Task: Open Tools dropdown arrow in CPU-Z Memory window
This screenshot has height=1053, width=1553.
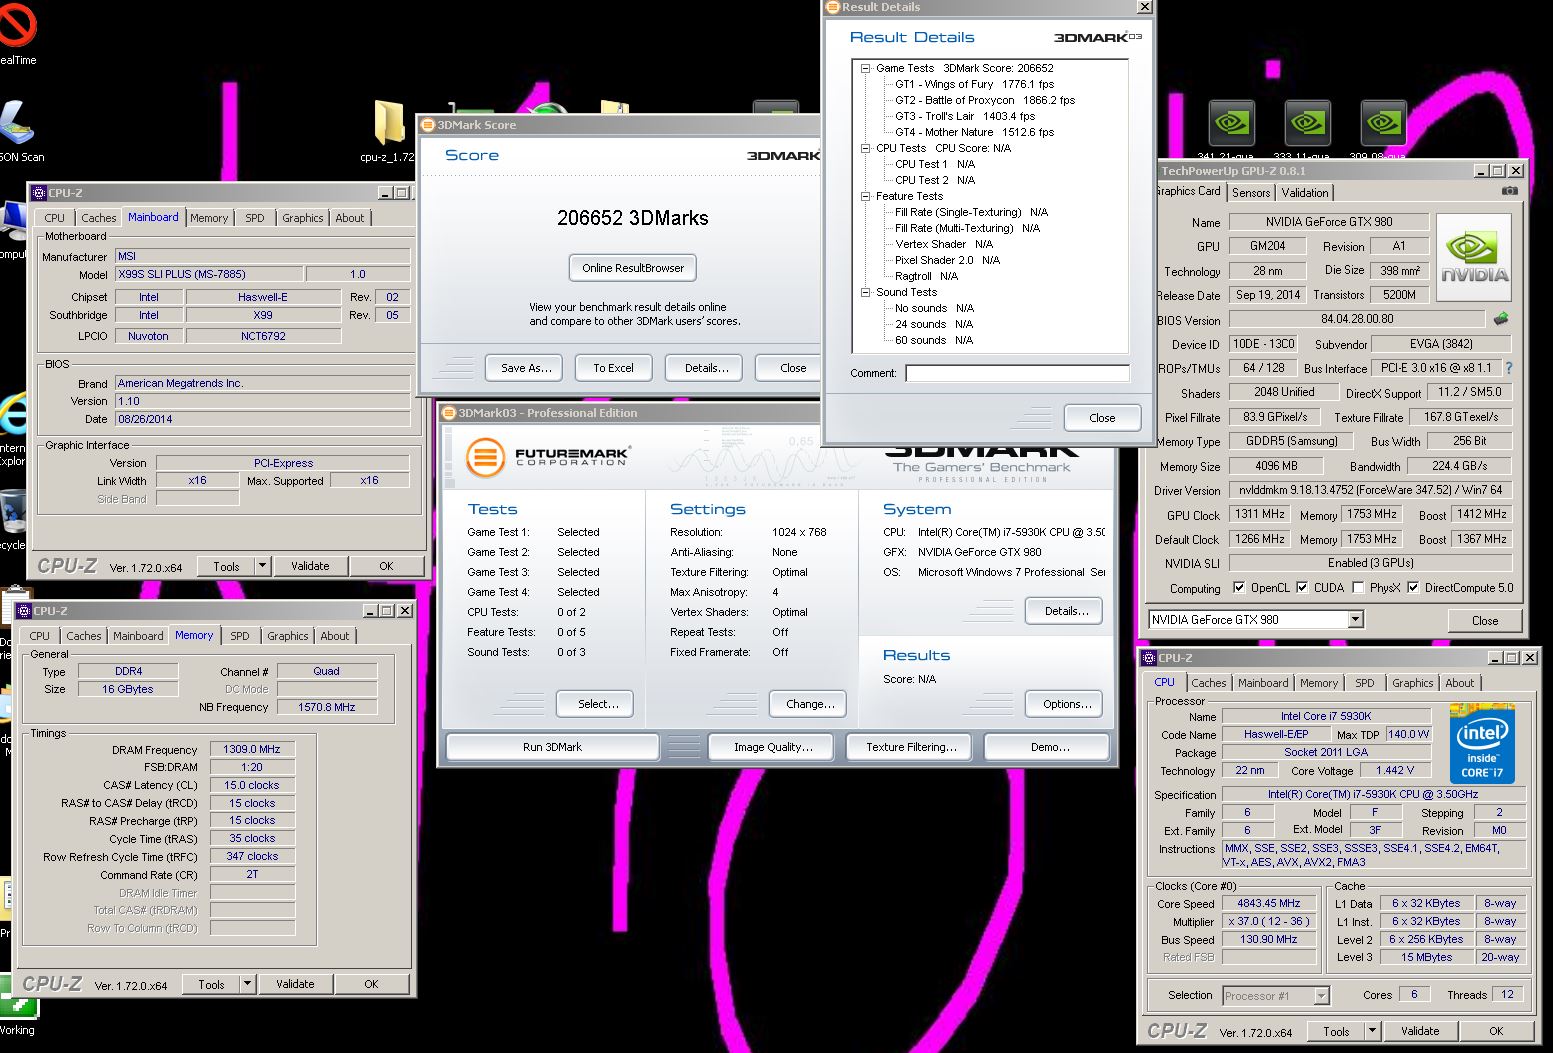Action: (x=247, y=984)
